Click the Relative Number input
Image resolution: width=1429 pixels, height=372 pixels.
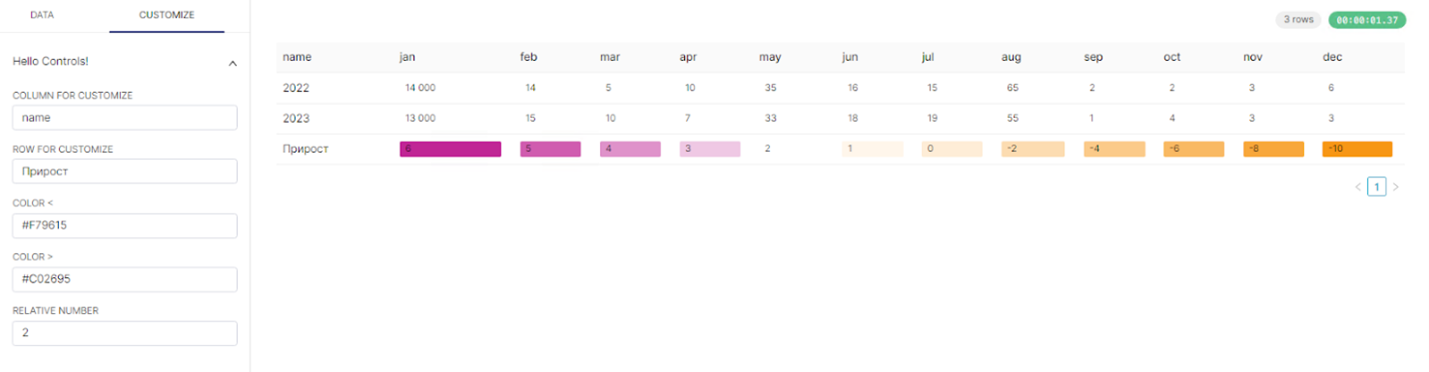click(x=125, y=333)
